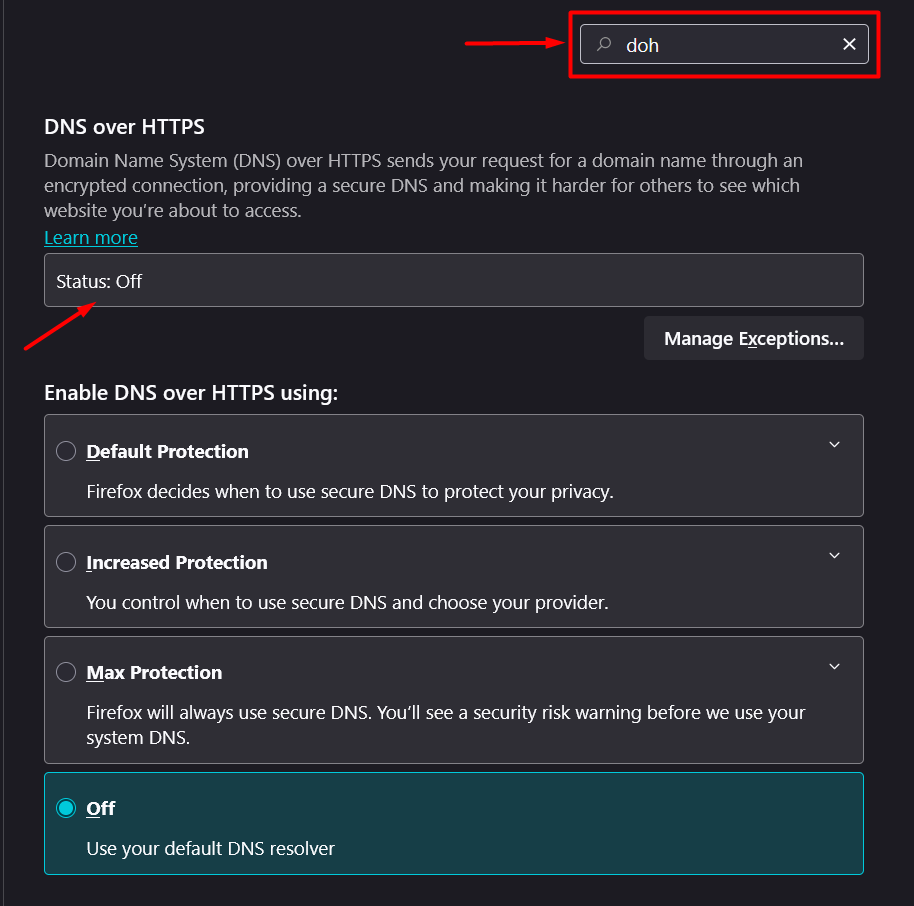Expand the Increased Protection chevron
914x906 pixels.
pyautogui.click(x=834, y=556)
